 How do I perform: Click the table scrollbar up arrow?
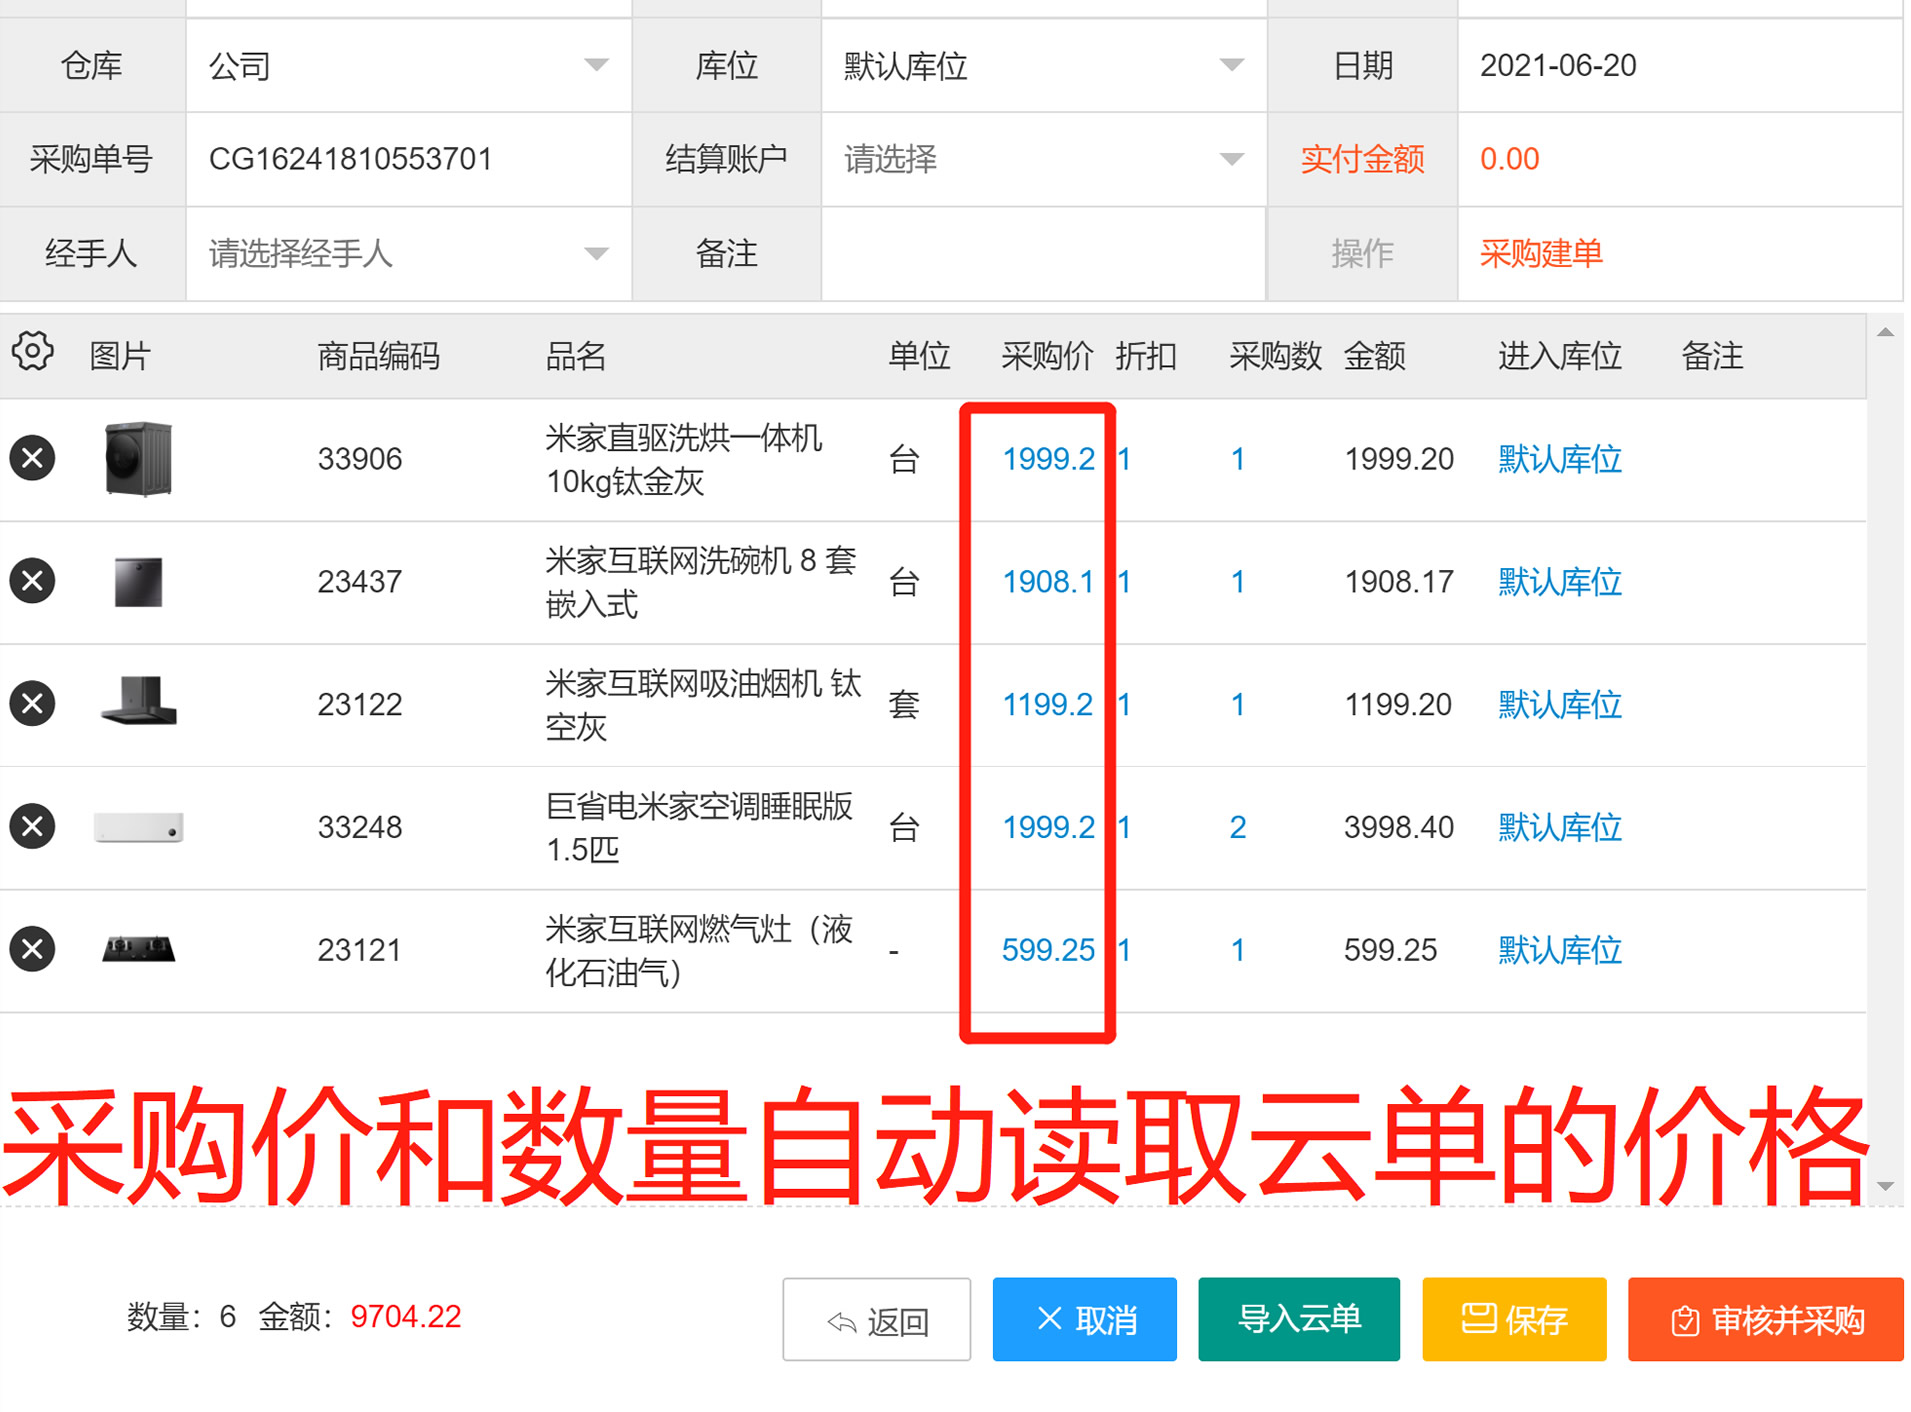click(1885, 332)
